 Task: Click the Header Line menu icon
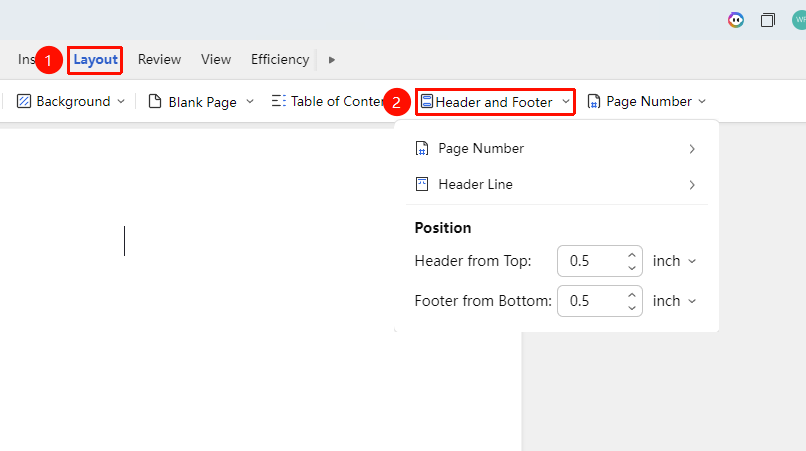tap(422, 184)
